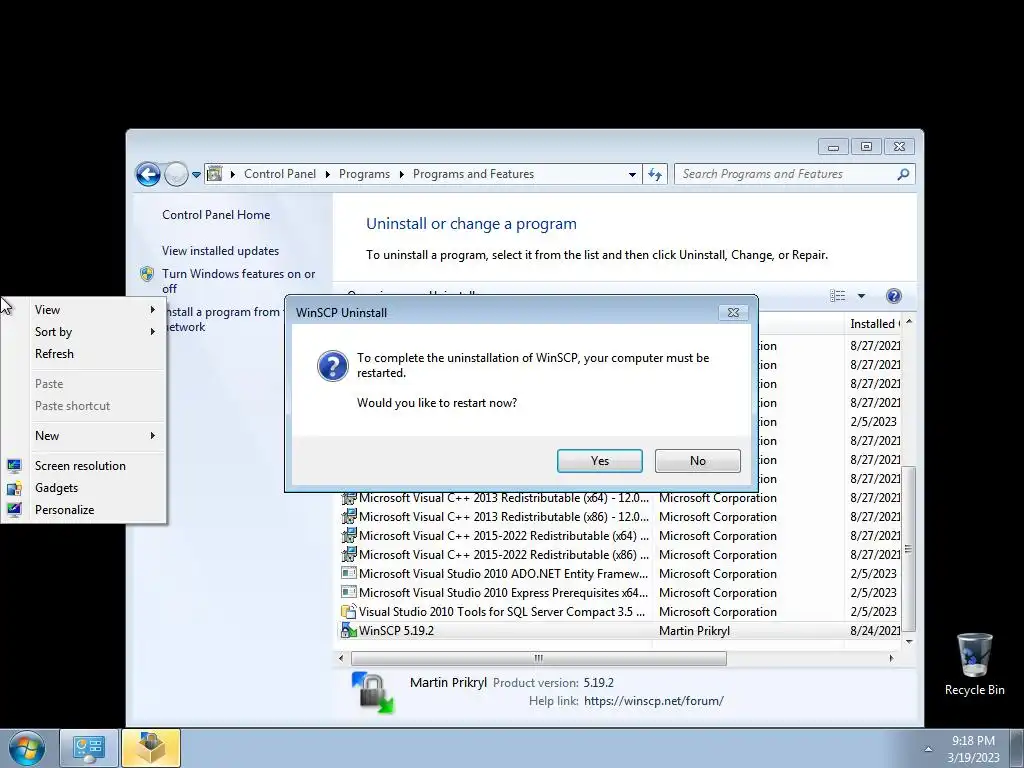Select Microsoft Visual C++ 2013 Redistributable (x64) row
Screen dimensions: 1024x768
point(620,498)
